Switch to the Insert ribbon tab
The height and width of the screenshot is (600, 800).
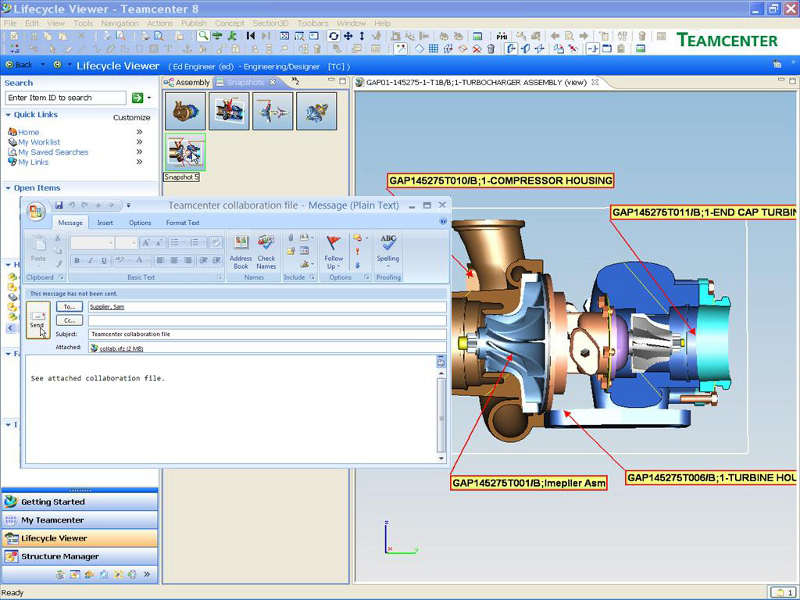pyautogui.click(x=105, y=223)
